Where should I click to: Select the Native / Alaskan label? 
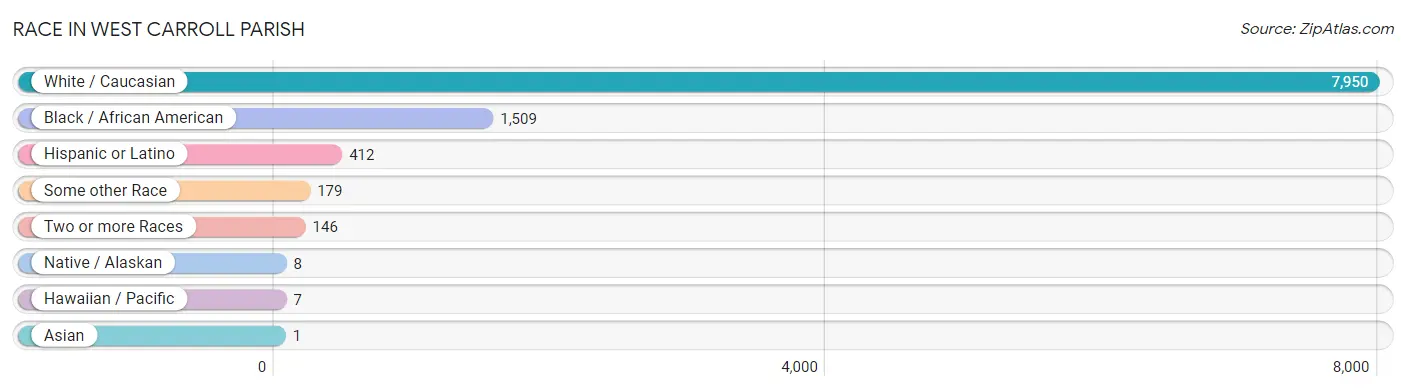[103, 263]
